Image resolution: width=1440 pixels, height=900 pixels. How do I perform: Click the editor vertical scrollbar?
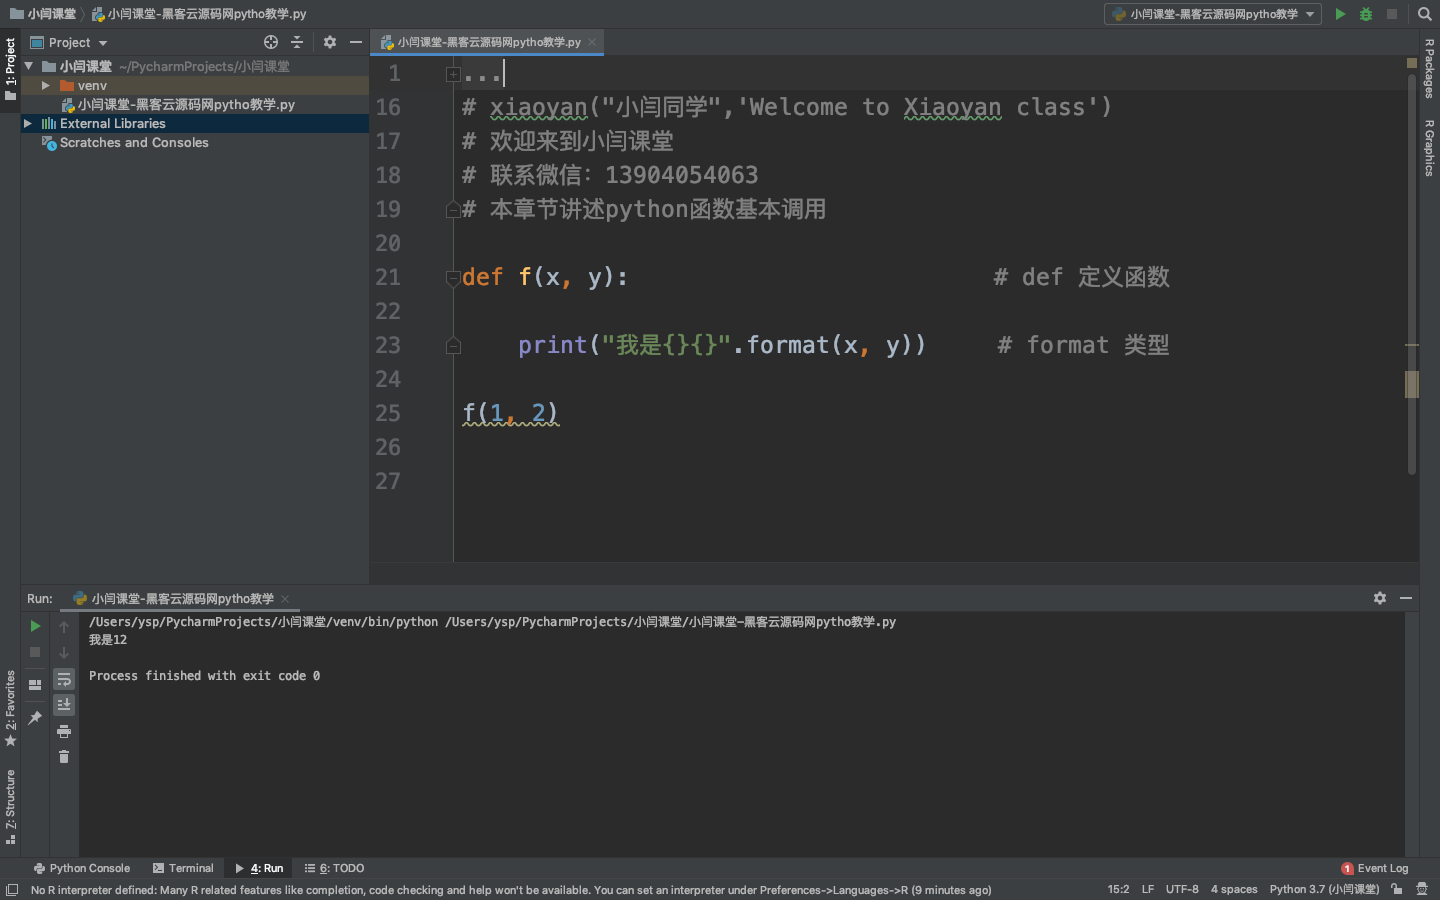tap(1412, 384)
